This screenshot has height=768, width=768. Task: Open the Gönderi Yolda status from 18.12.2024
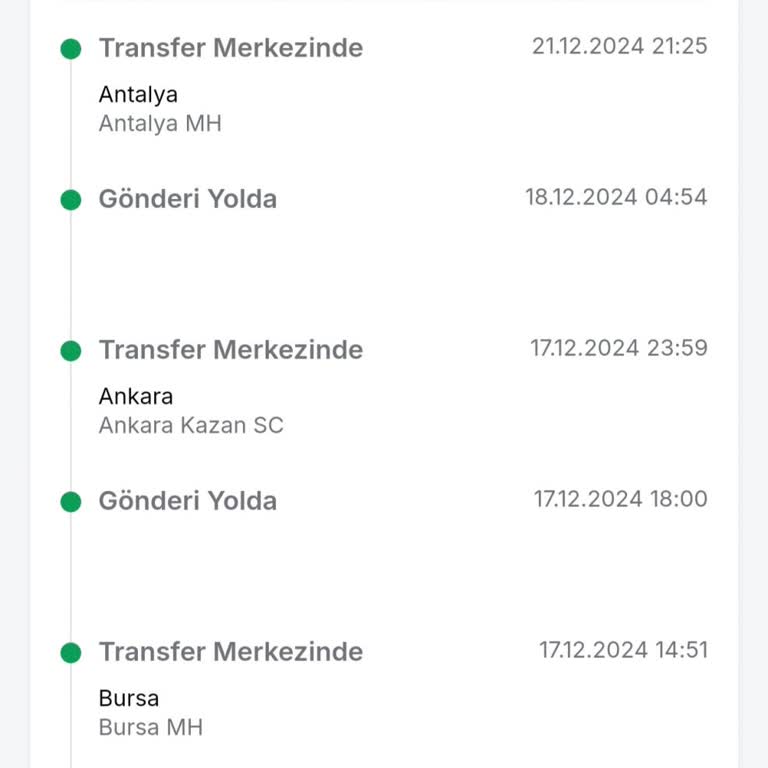187,199
